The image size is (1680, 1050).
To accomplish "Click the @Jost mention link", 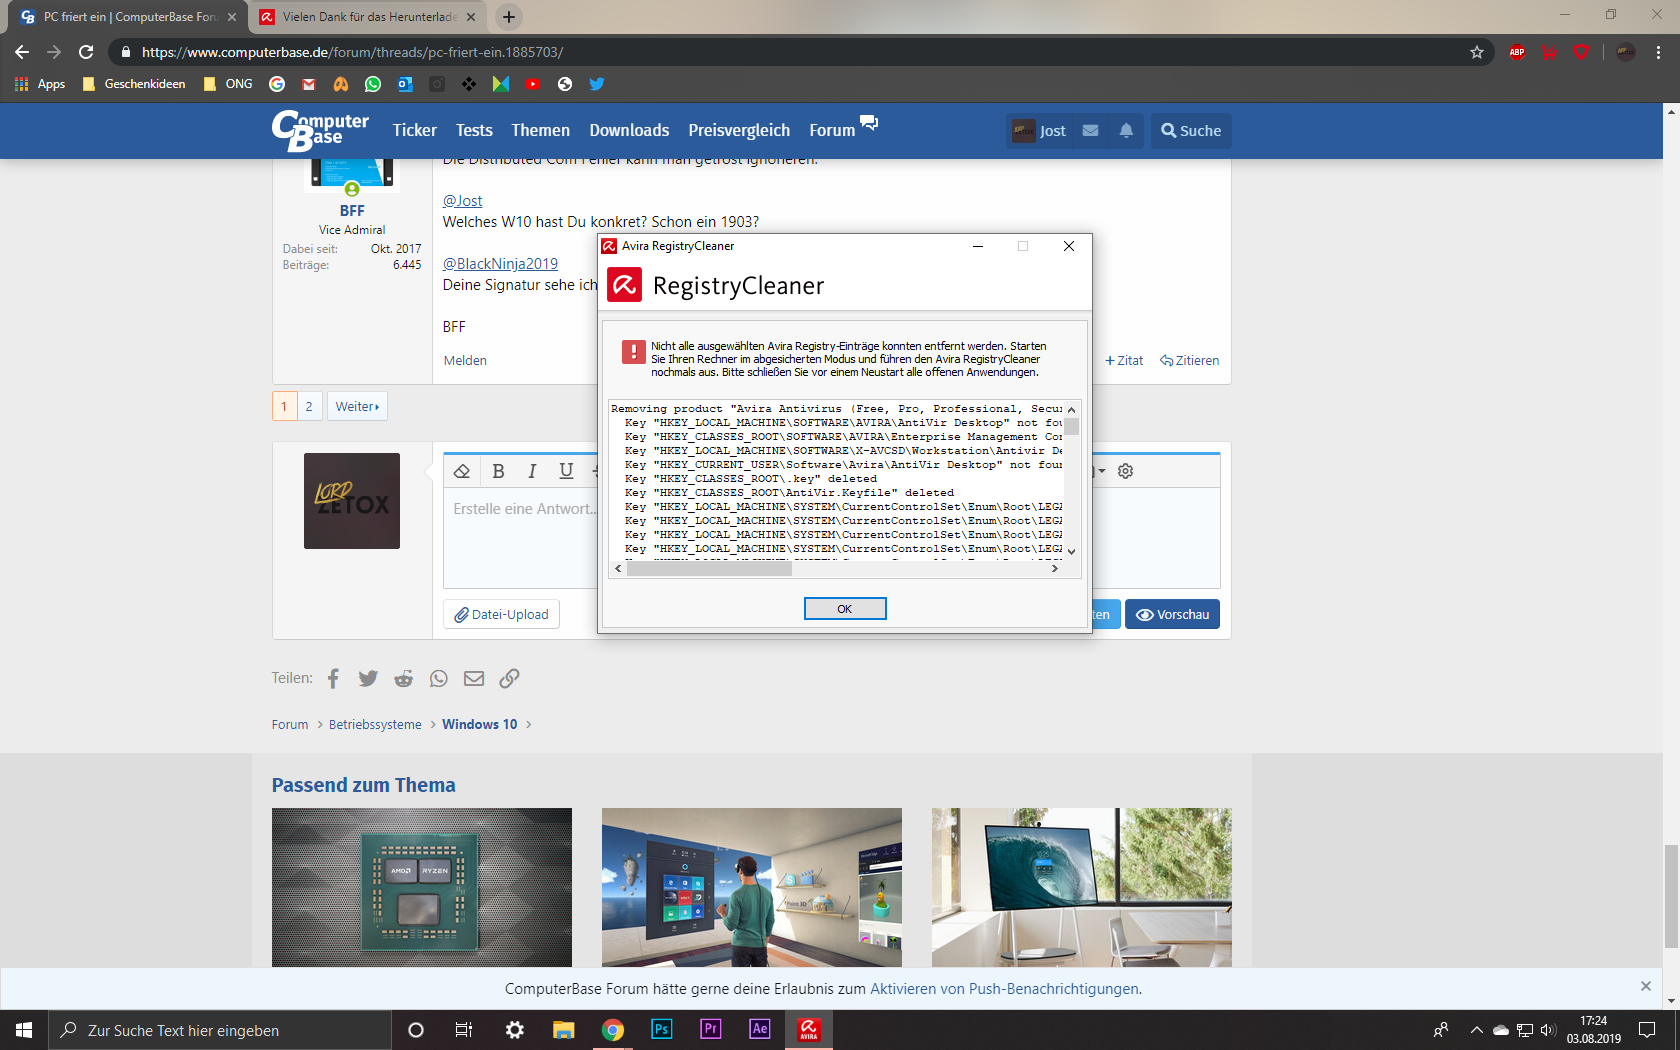I will tap(463, 201).
